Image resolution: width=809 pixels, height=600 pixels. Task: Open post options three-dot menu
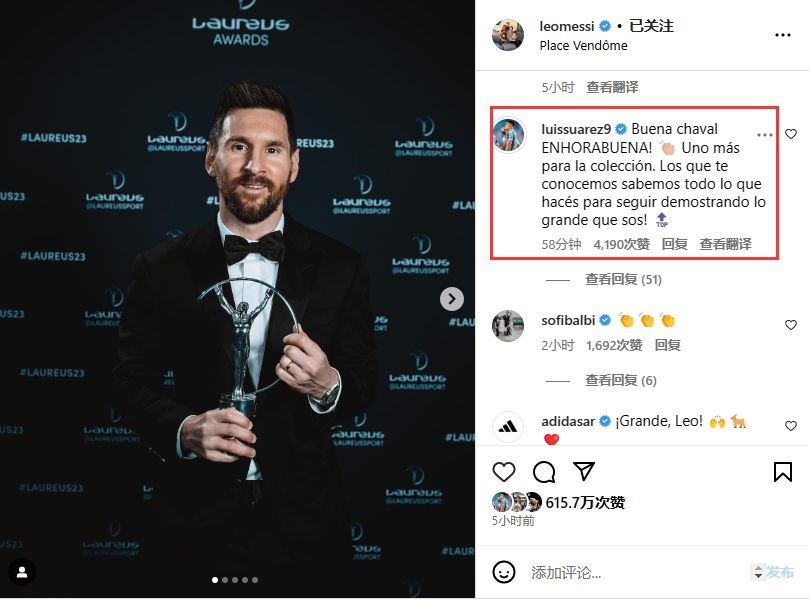[783, 35]
